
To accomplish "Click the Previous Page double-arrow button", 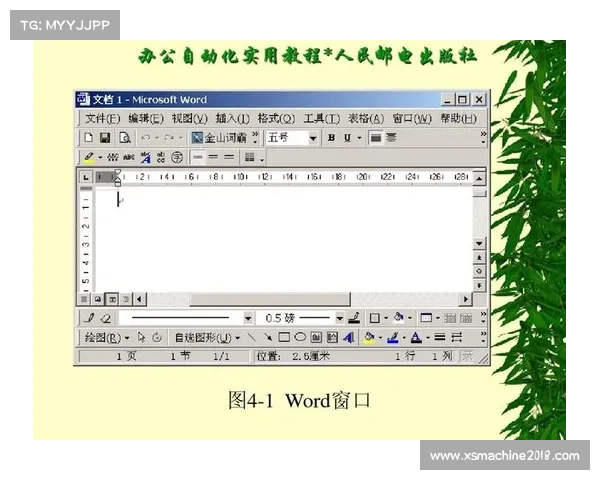I will point(479,258).
